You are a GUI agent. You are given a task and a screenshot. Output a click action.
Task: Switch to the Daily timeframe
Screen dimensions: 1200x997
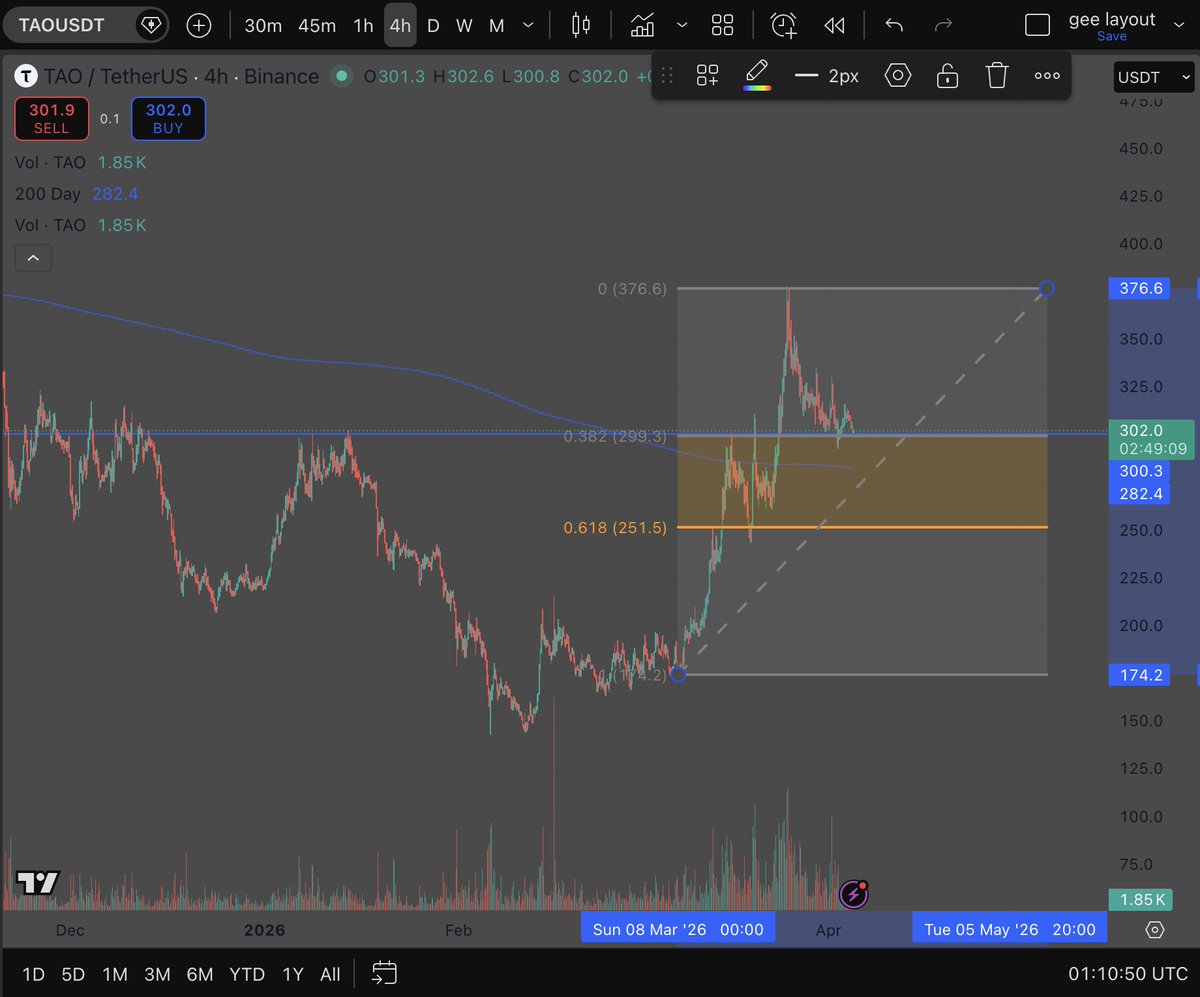point(433,26)
